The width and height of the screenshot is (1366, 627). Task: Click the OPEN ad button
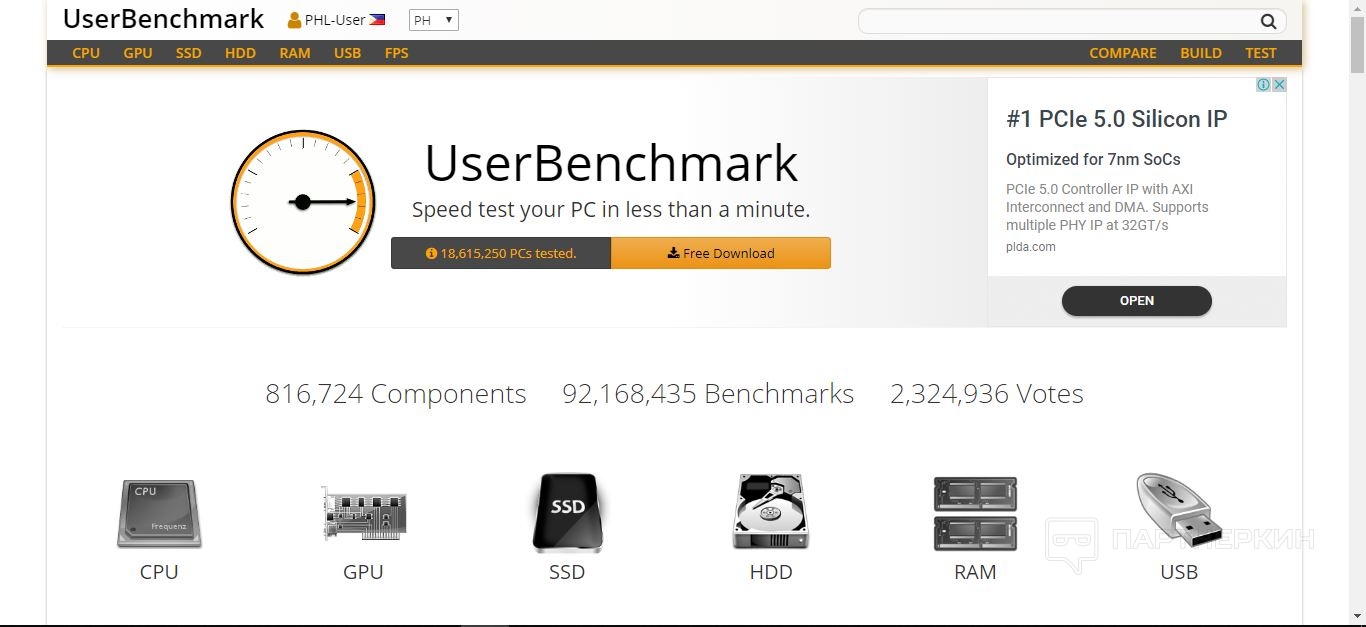[x=1137, y=301]
